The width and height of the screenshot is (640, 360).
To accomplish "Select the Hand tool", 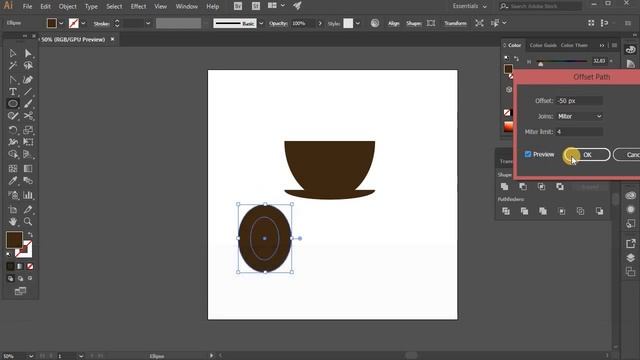I will [x=13, y=222].
